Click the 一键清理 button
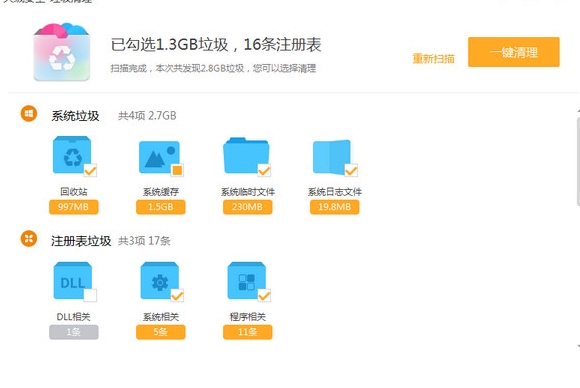Screen dimensions: 580x388 click(x=513, y=52)
